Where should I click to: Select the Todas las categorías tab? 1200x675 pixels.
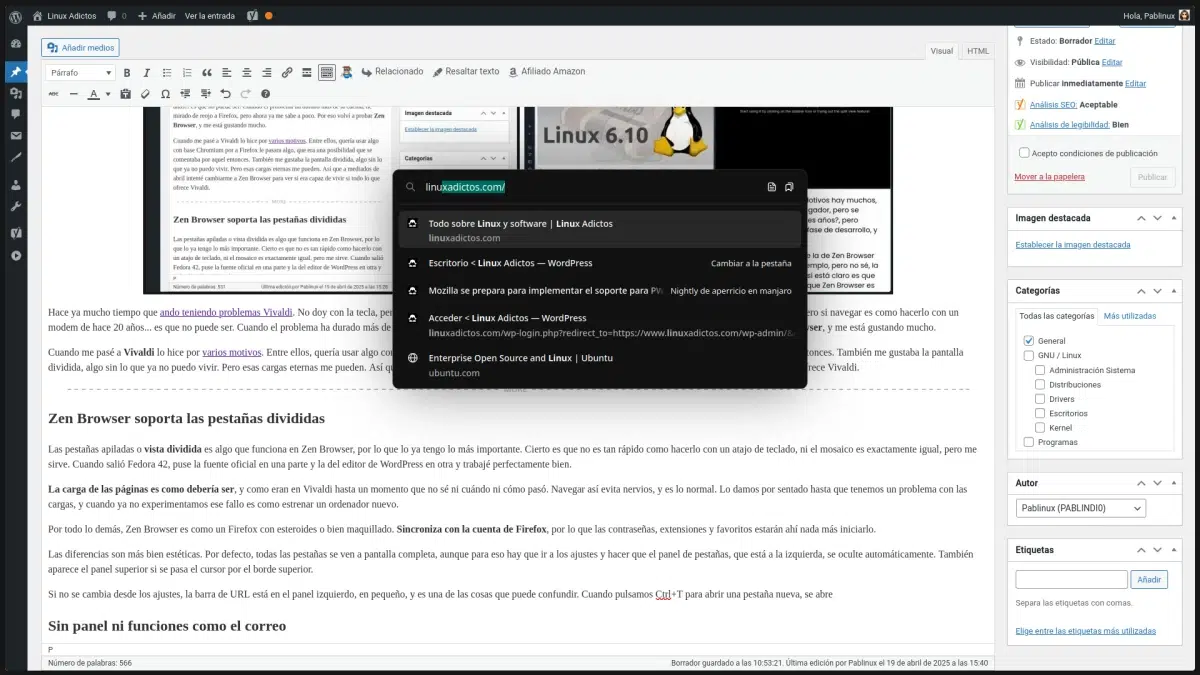[x=1056, y=316]
